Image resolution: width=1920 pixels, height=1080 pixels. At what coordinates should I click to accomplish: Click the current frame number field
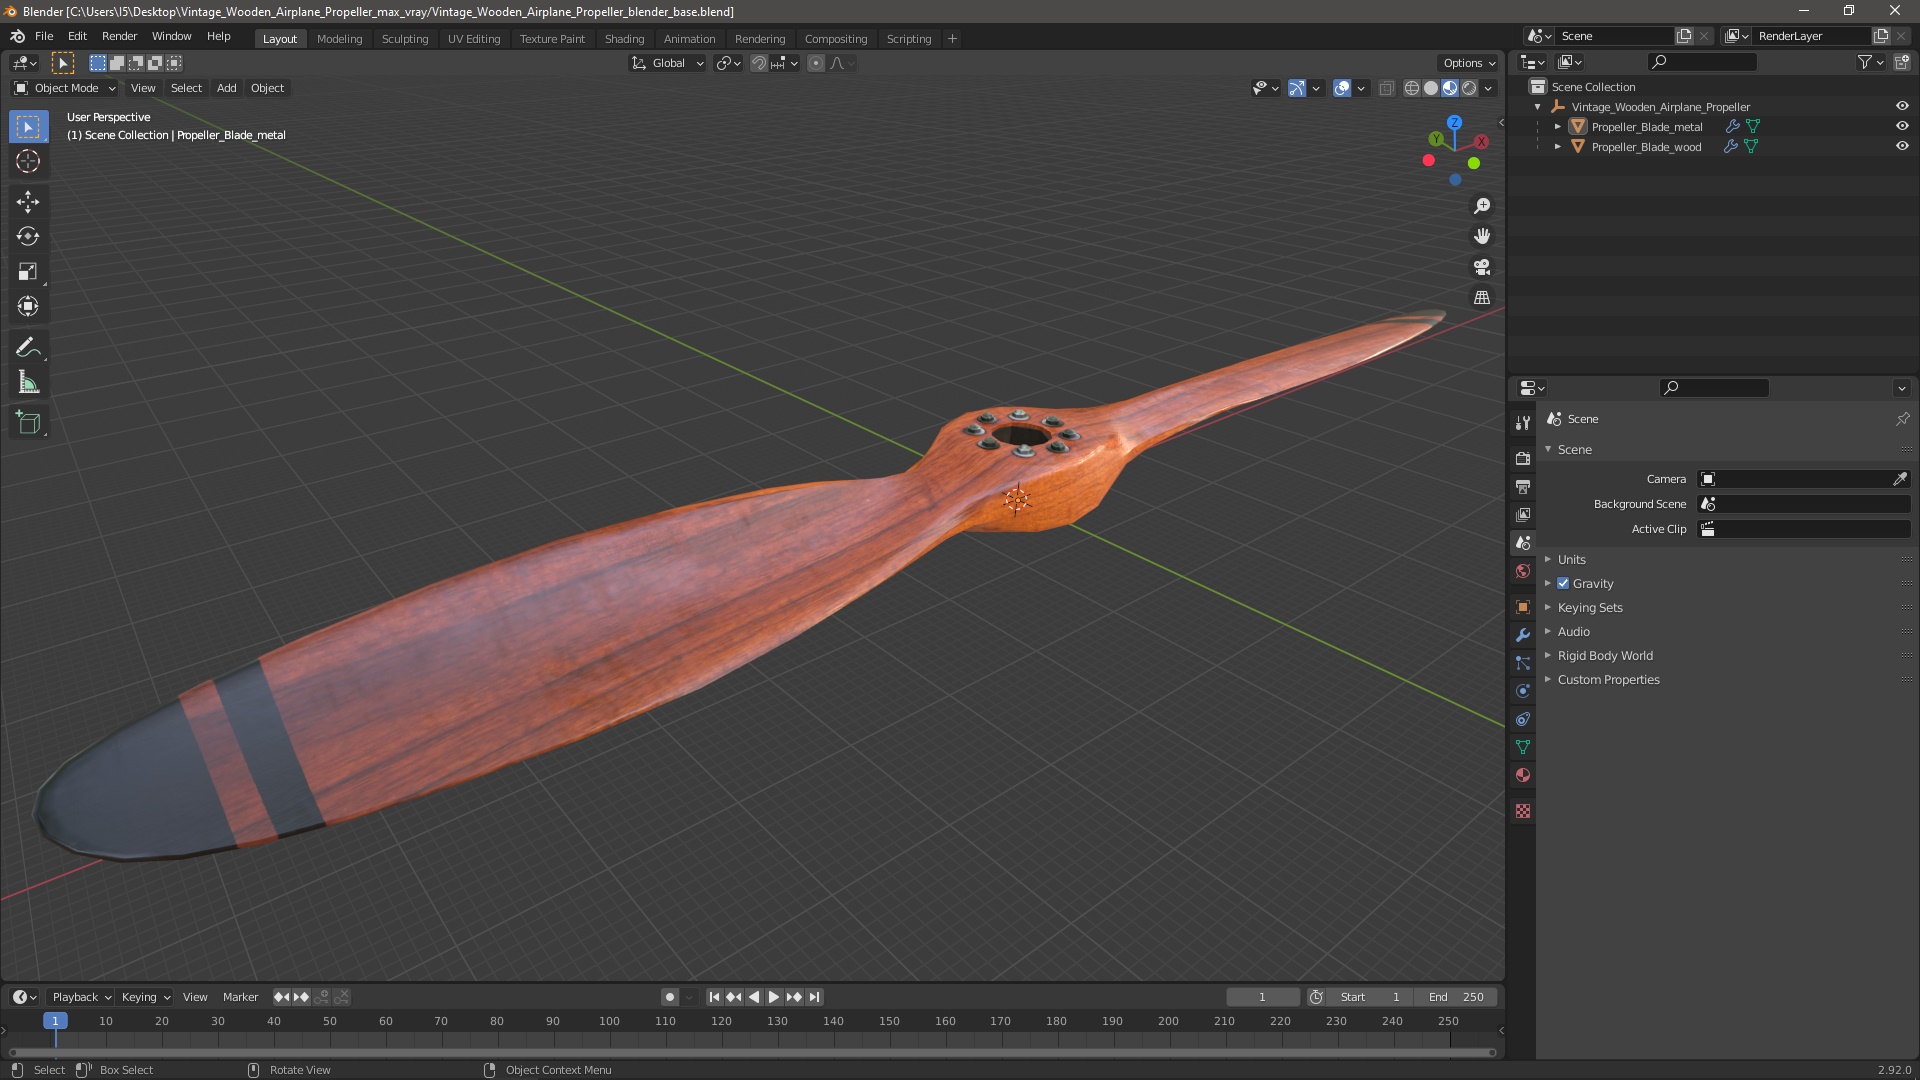pyautogui.click(x=1262, y=997)
